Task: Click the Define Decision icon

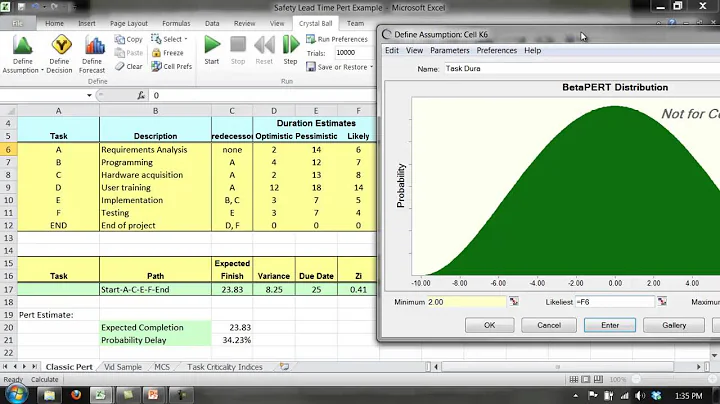Action: tap(60, 45)
